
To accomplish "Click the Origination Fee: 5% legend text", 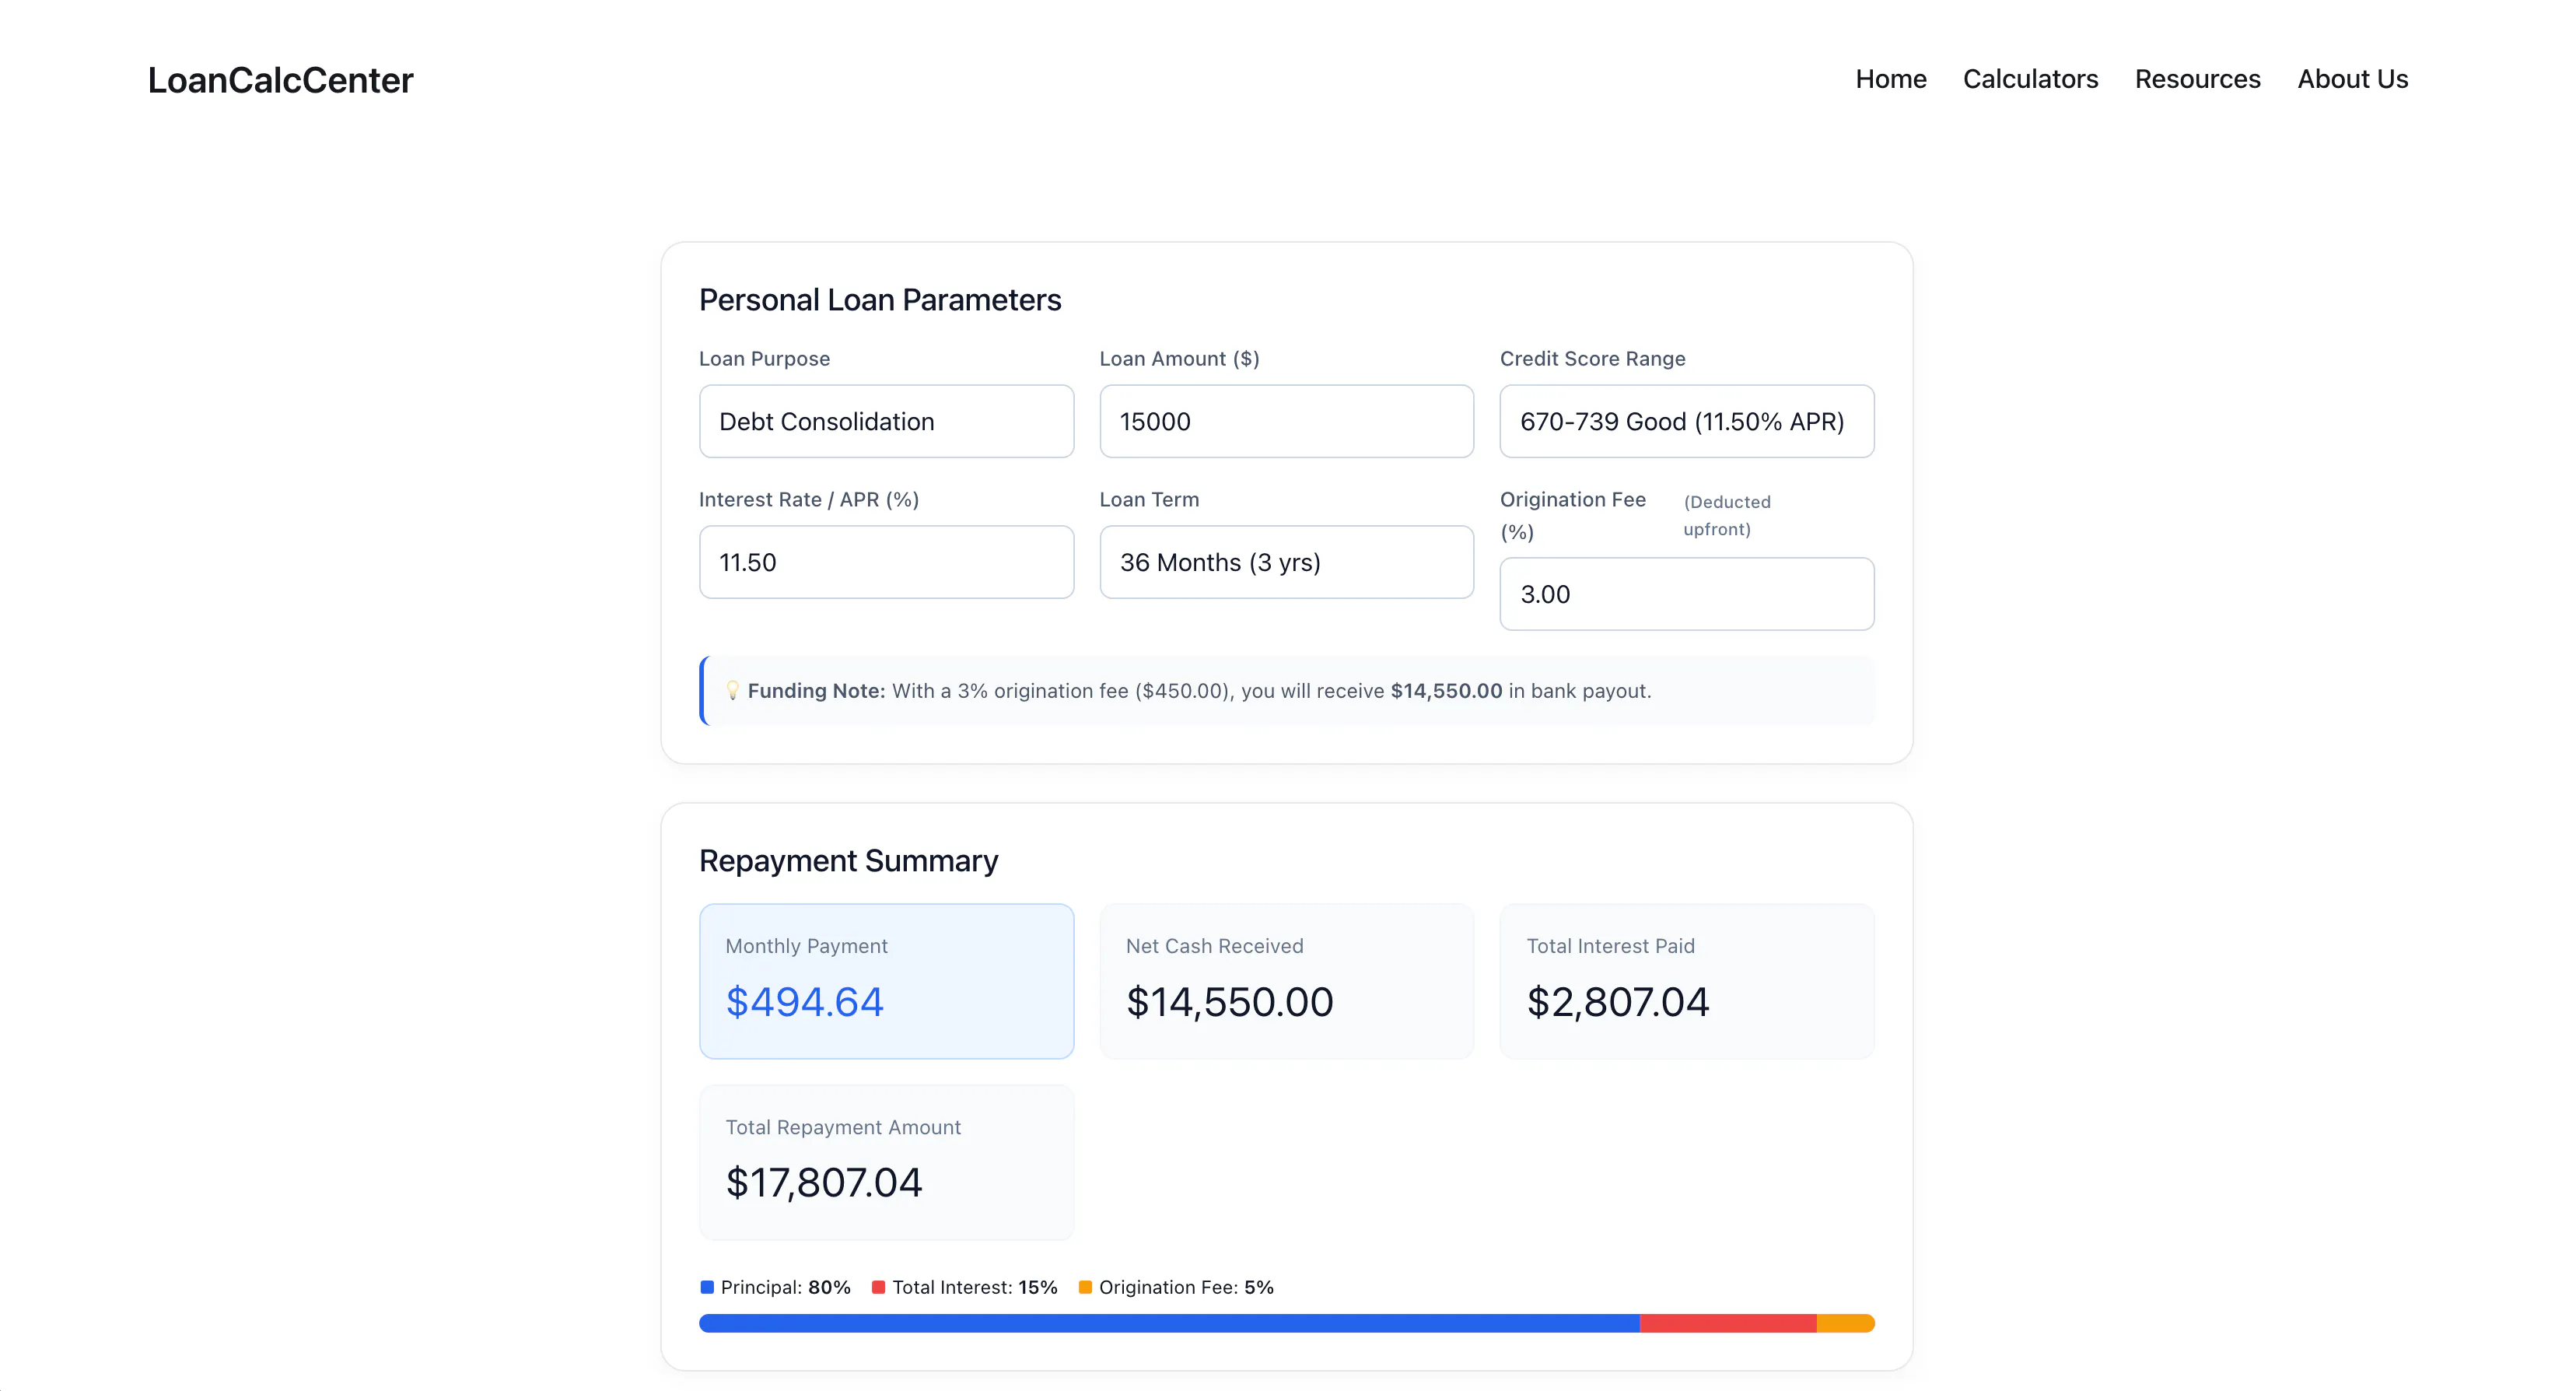I will pos(1186,1287).
